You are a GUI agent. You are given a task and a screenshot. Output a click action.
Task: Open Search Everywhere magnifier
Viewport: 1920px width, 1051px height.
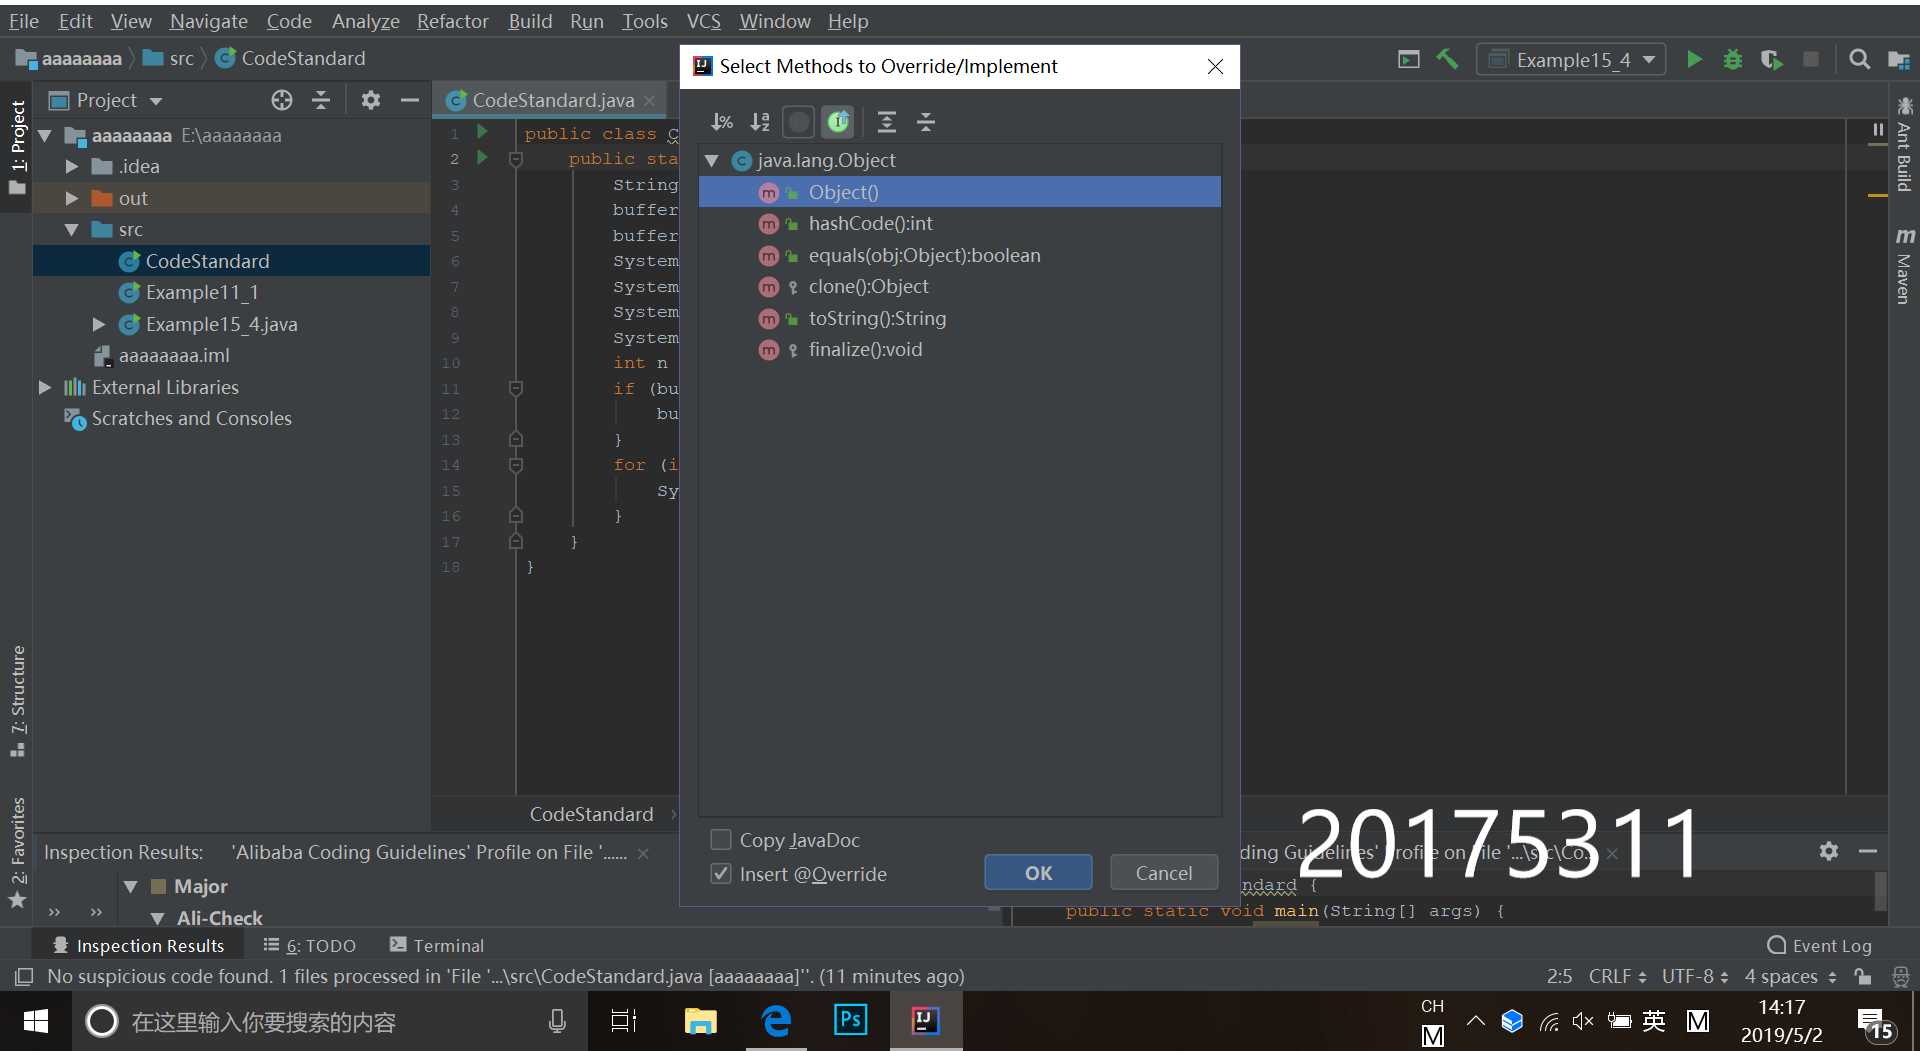click(x=1859, y=59)
